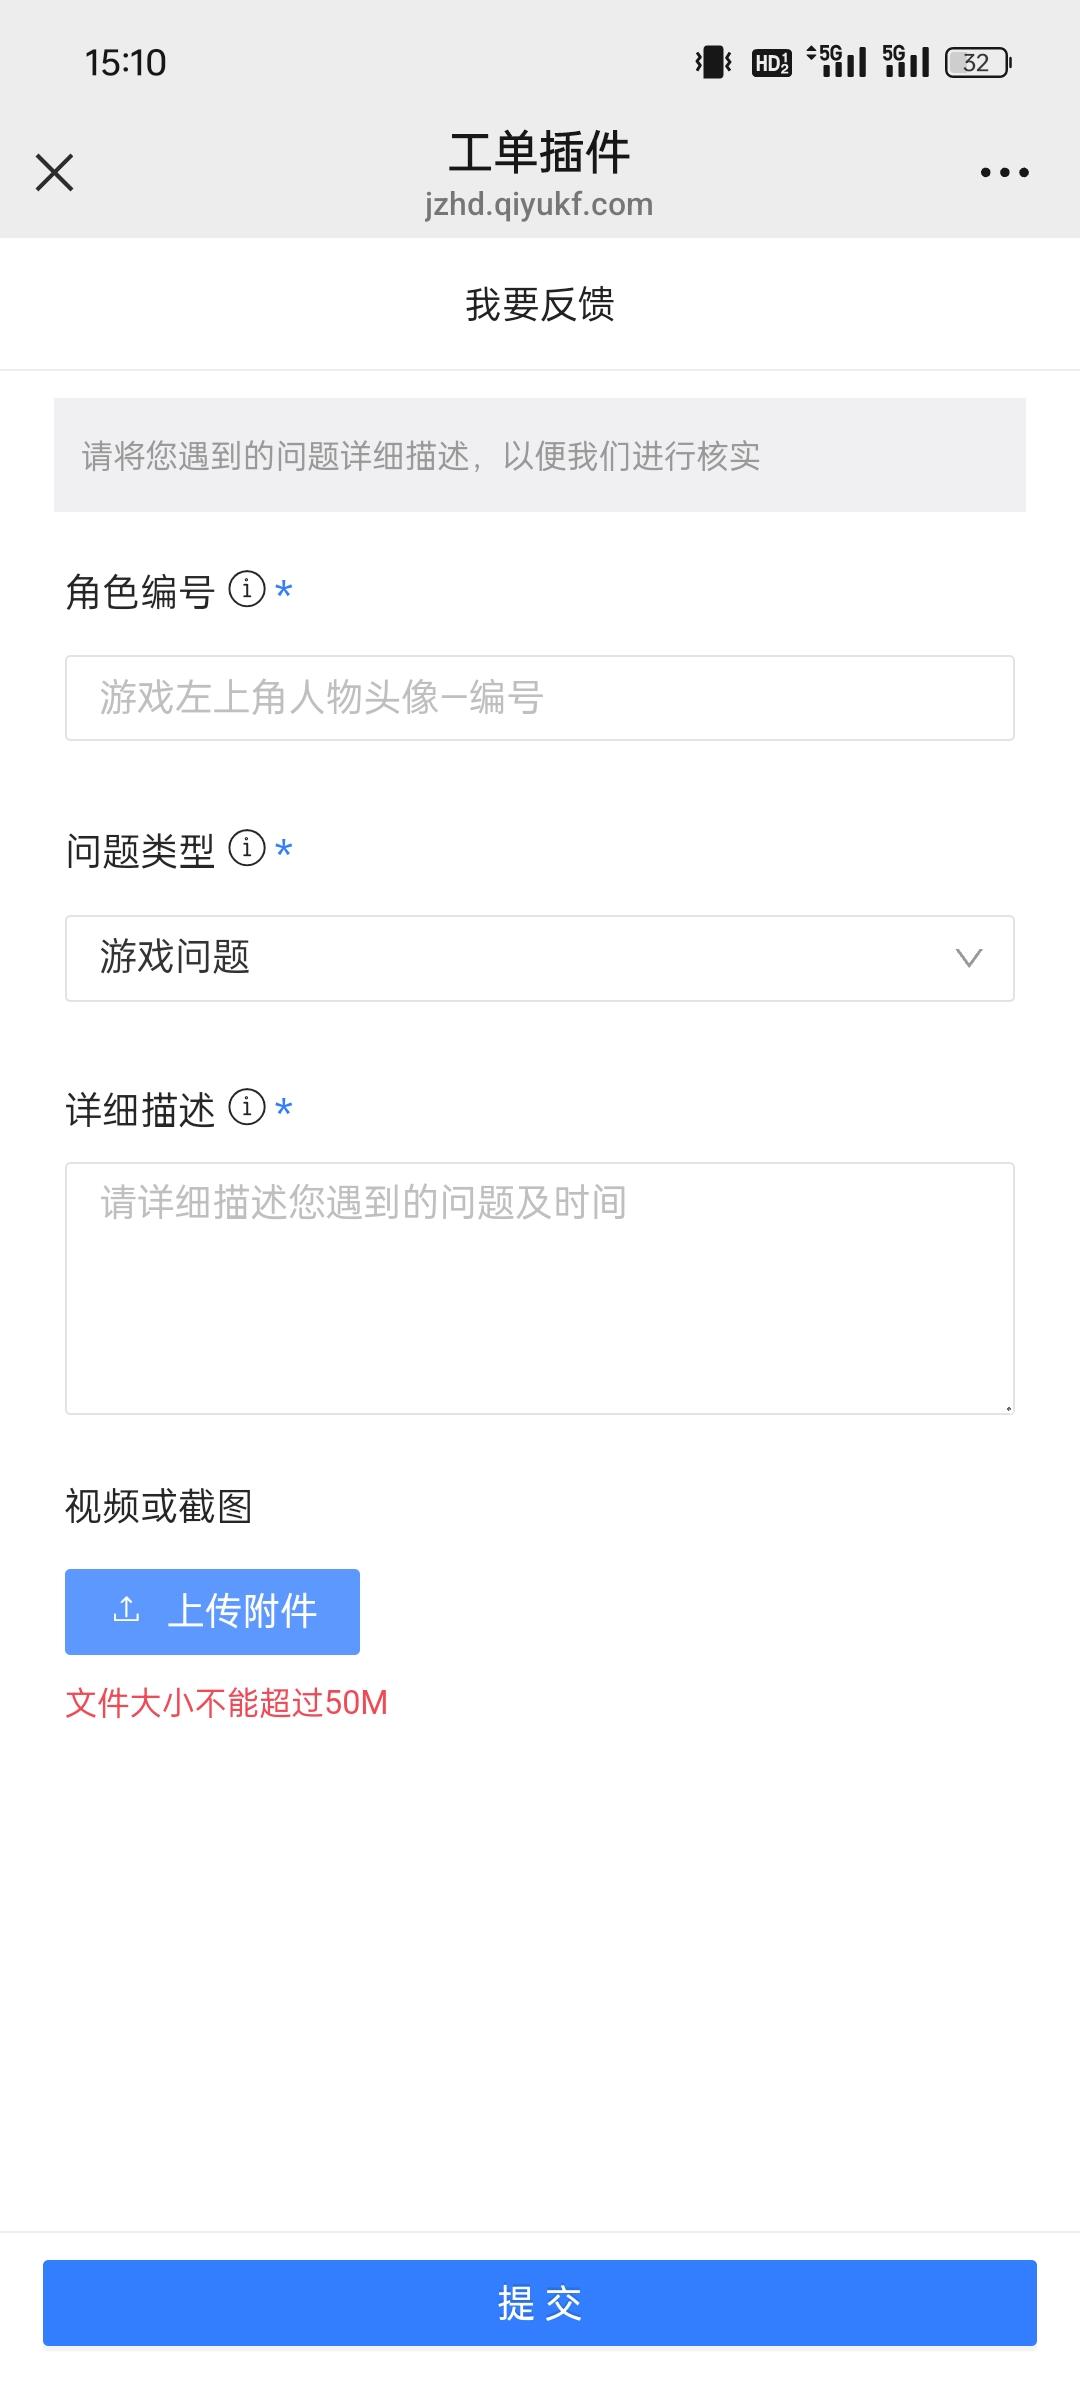
Task: Click the 上传附件 attachment button
Action: point(213,1610)
